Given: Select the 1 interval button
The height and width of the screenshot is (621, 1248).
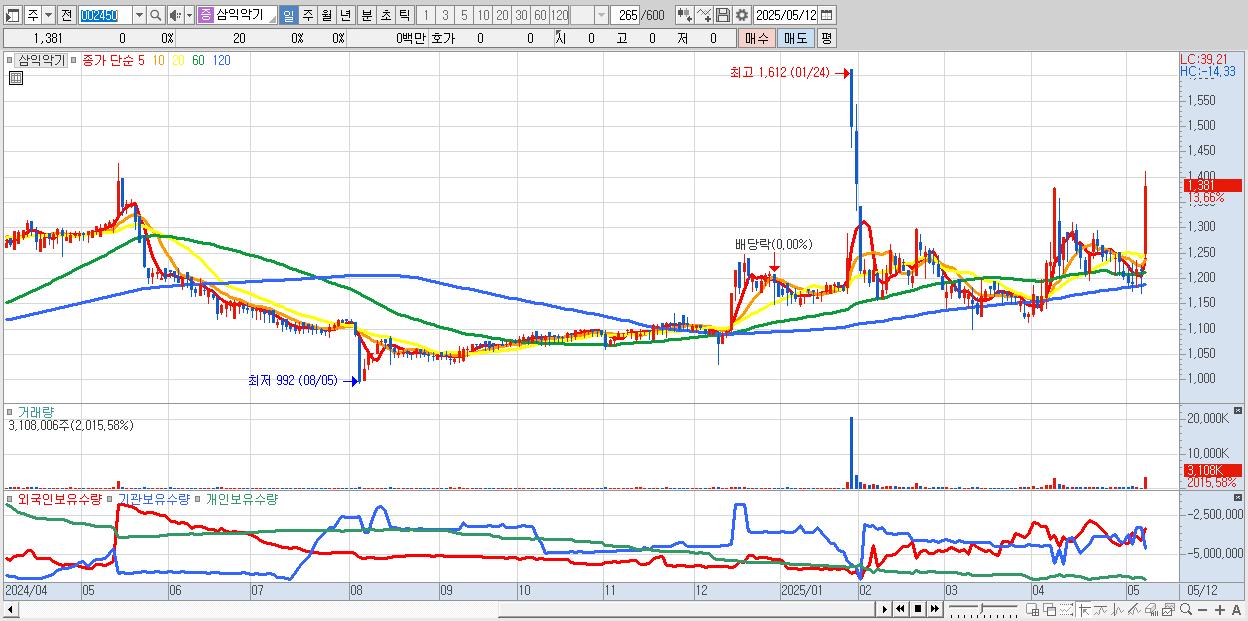Looking at the screenshot, I should click(426, 15).
